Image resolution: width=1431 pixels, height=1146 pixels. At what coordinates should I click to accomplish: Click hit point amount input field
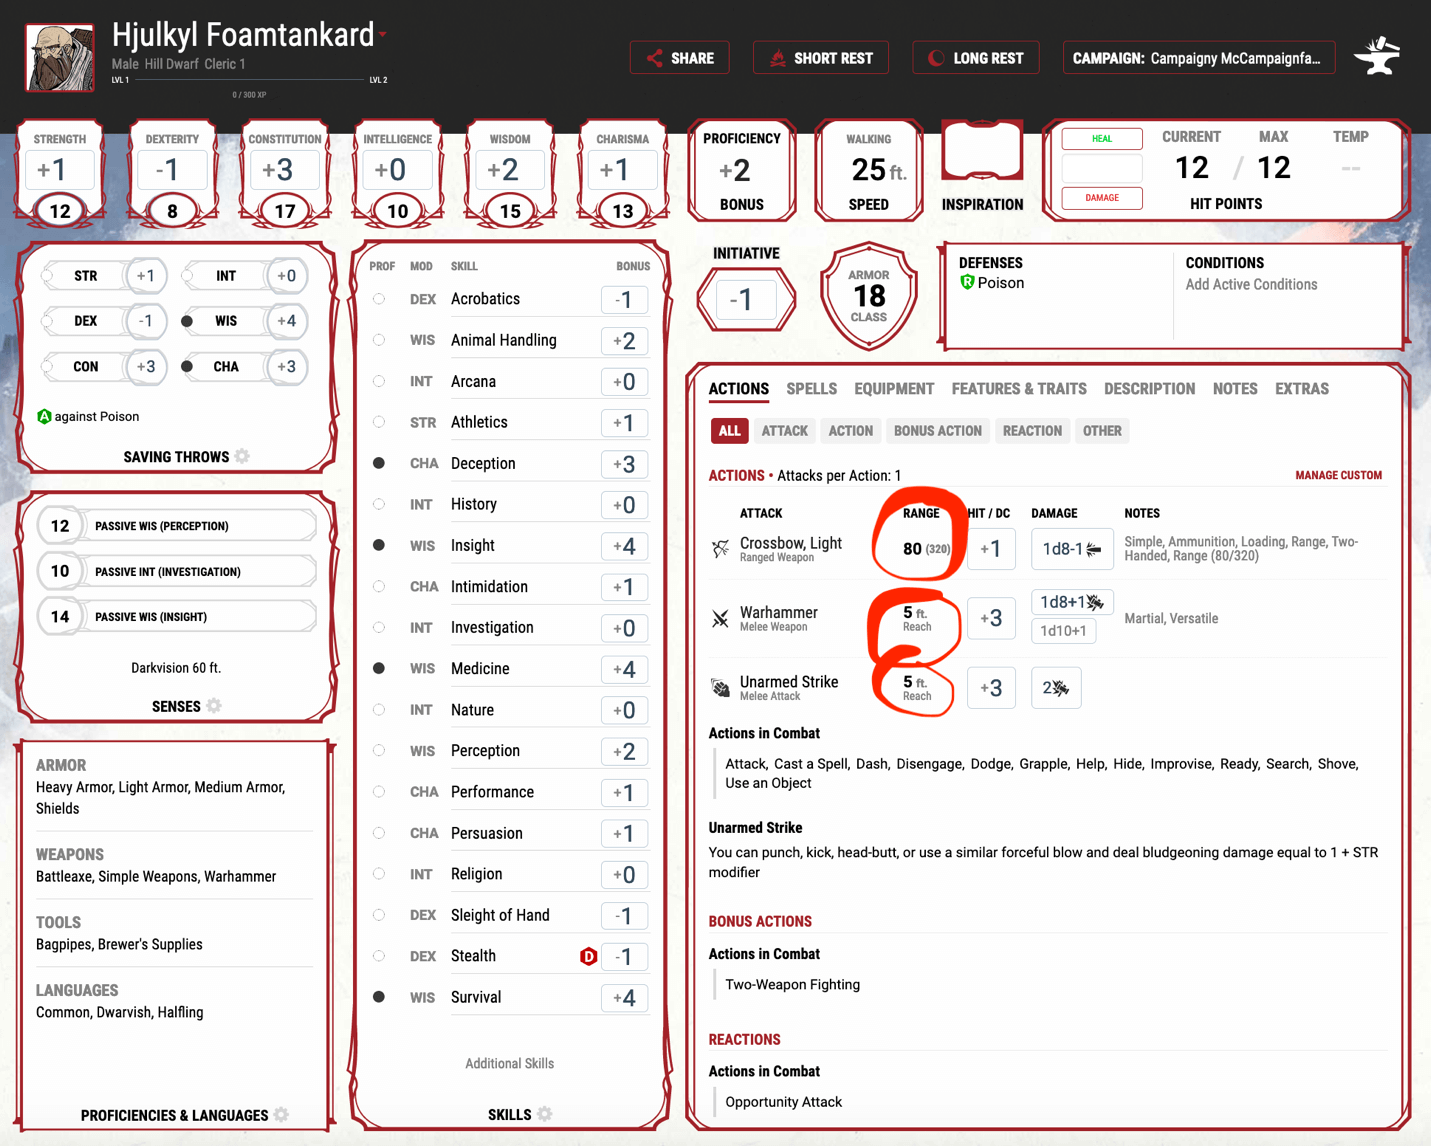click(1102, 168)
